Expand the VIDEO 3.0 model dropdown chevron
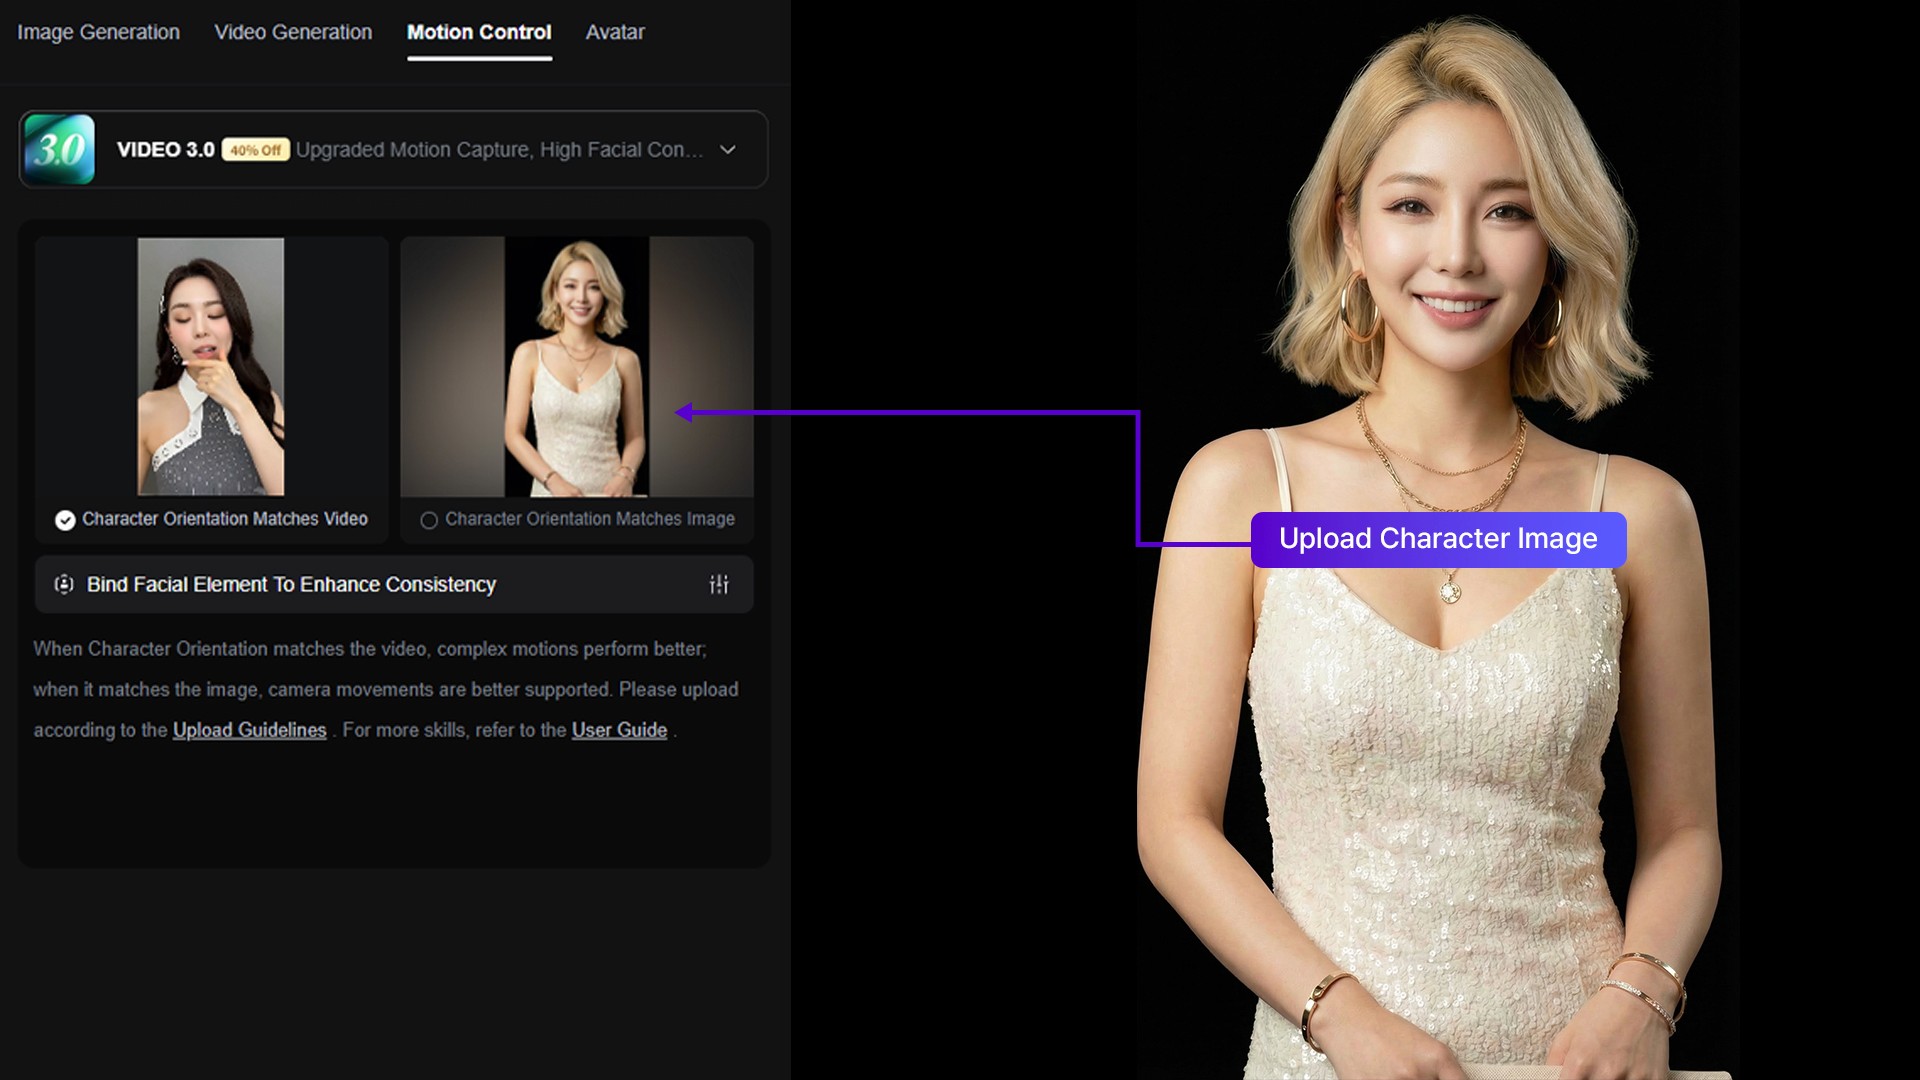The height and width of the screenshot is (1080, 1920). tap(728, 150)
